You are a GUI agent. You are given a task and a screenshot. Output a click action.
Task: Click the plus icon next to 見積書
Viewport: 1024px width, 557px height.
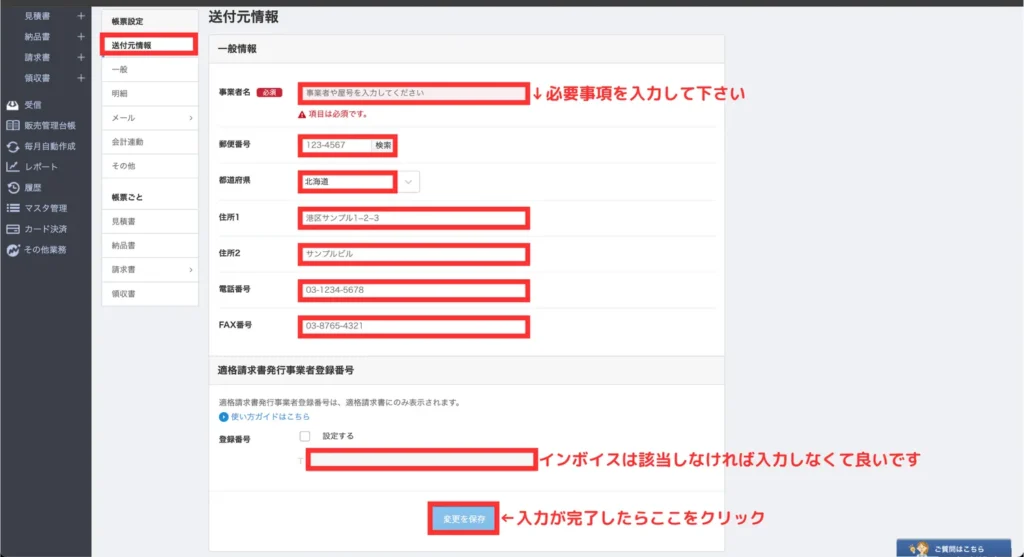pyautogui.click(x=81, y=16)
